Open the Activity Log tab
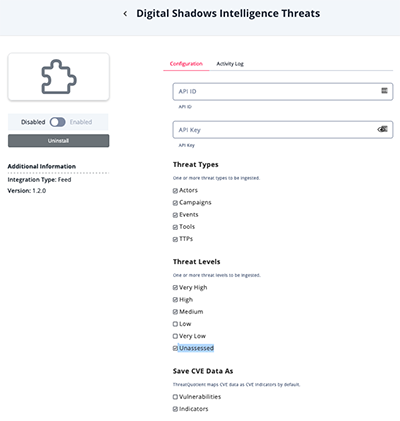This screenshot has width=400, height=421. 230,64
